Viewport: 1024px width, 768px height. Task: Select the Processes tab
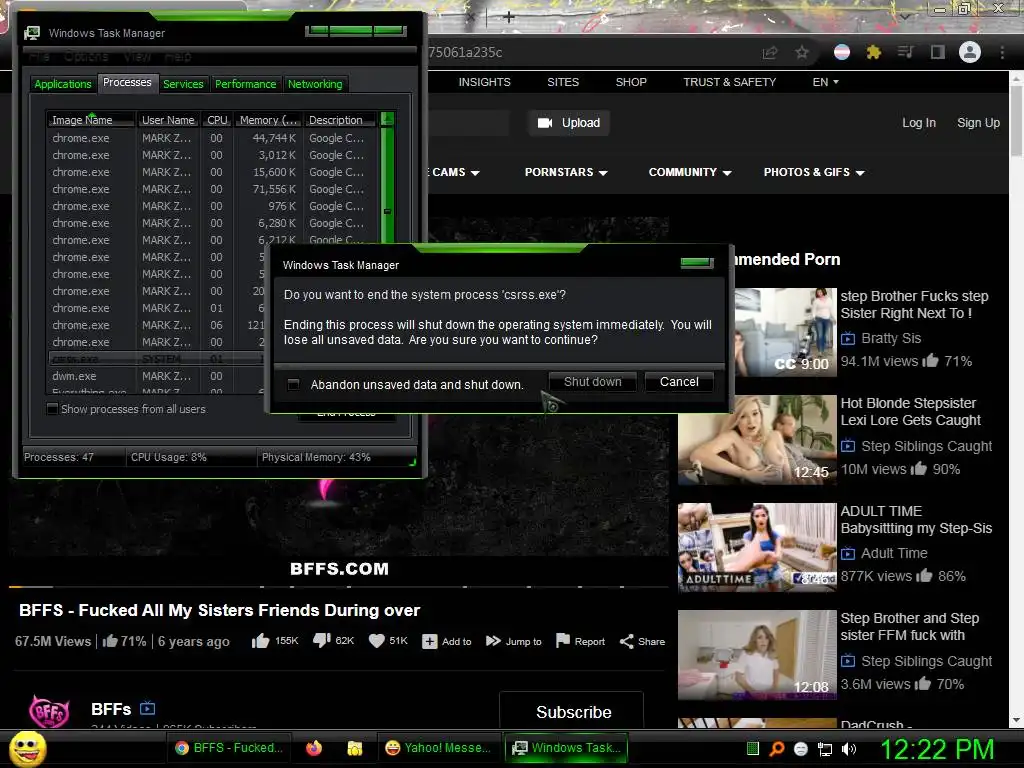(x=127, y=82)
